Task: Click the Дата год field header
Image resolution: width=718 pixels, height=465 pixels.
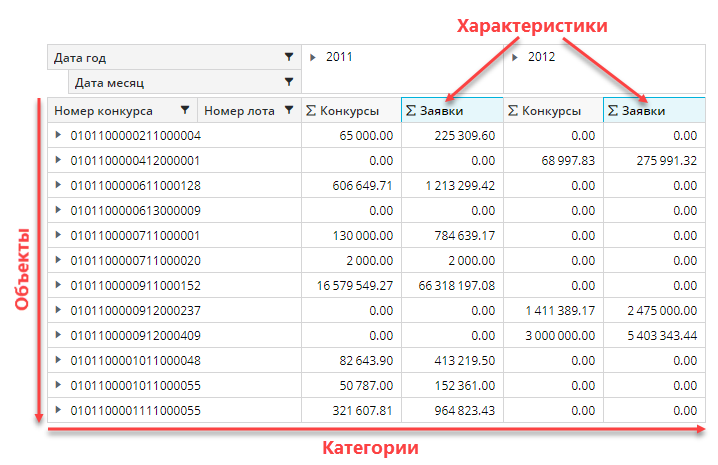Action: [160, 58]
